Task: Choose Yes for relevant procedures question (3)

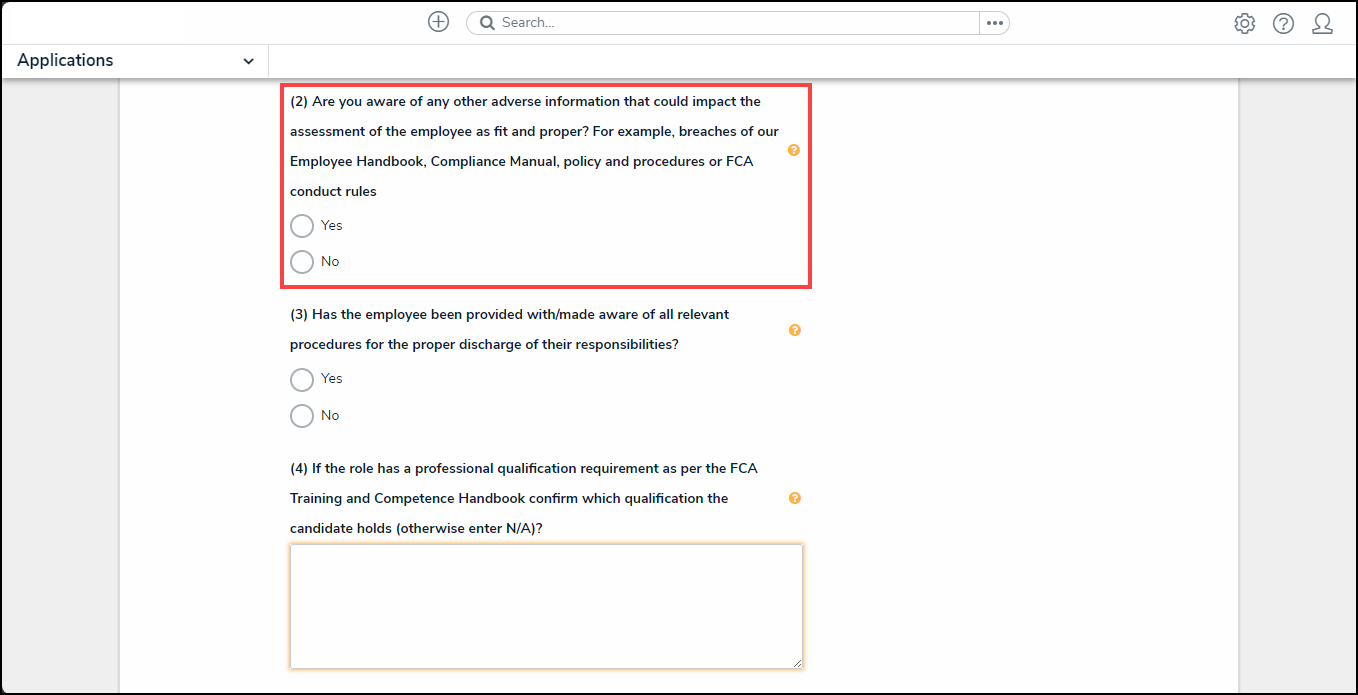Action: coord(302,380)
